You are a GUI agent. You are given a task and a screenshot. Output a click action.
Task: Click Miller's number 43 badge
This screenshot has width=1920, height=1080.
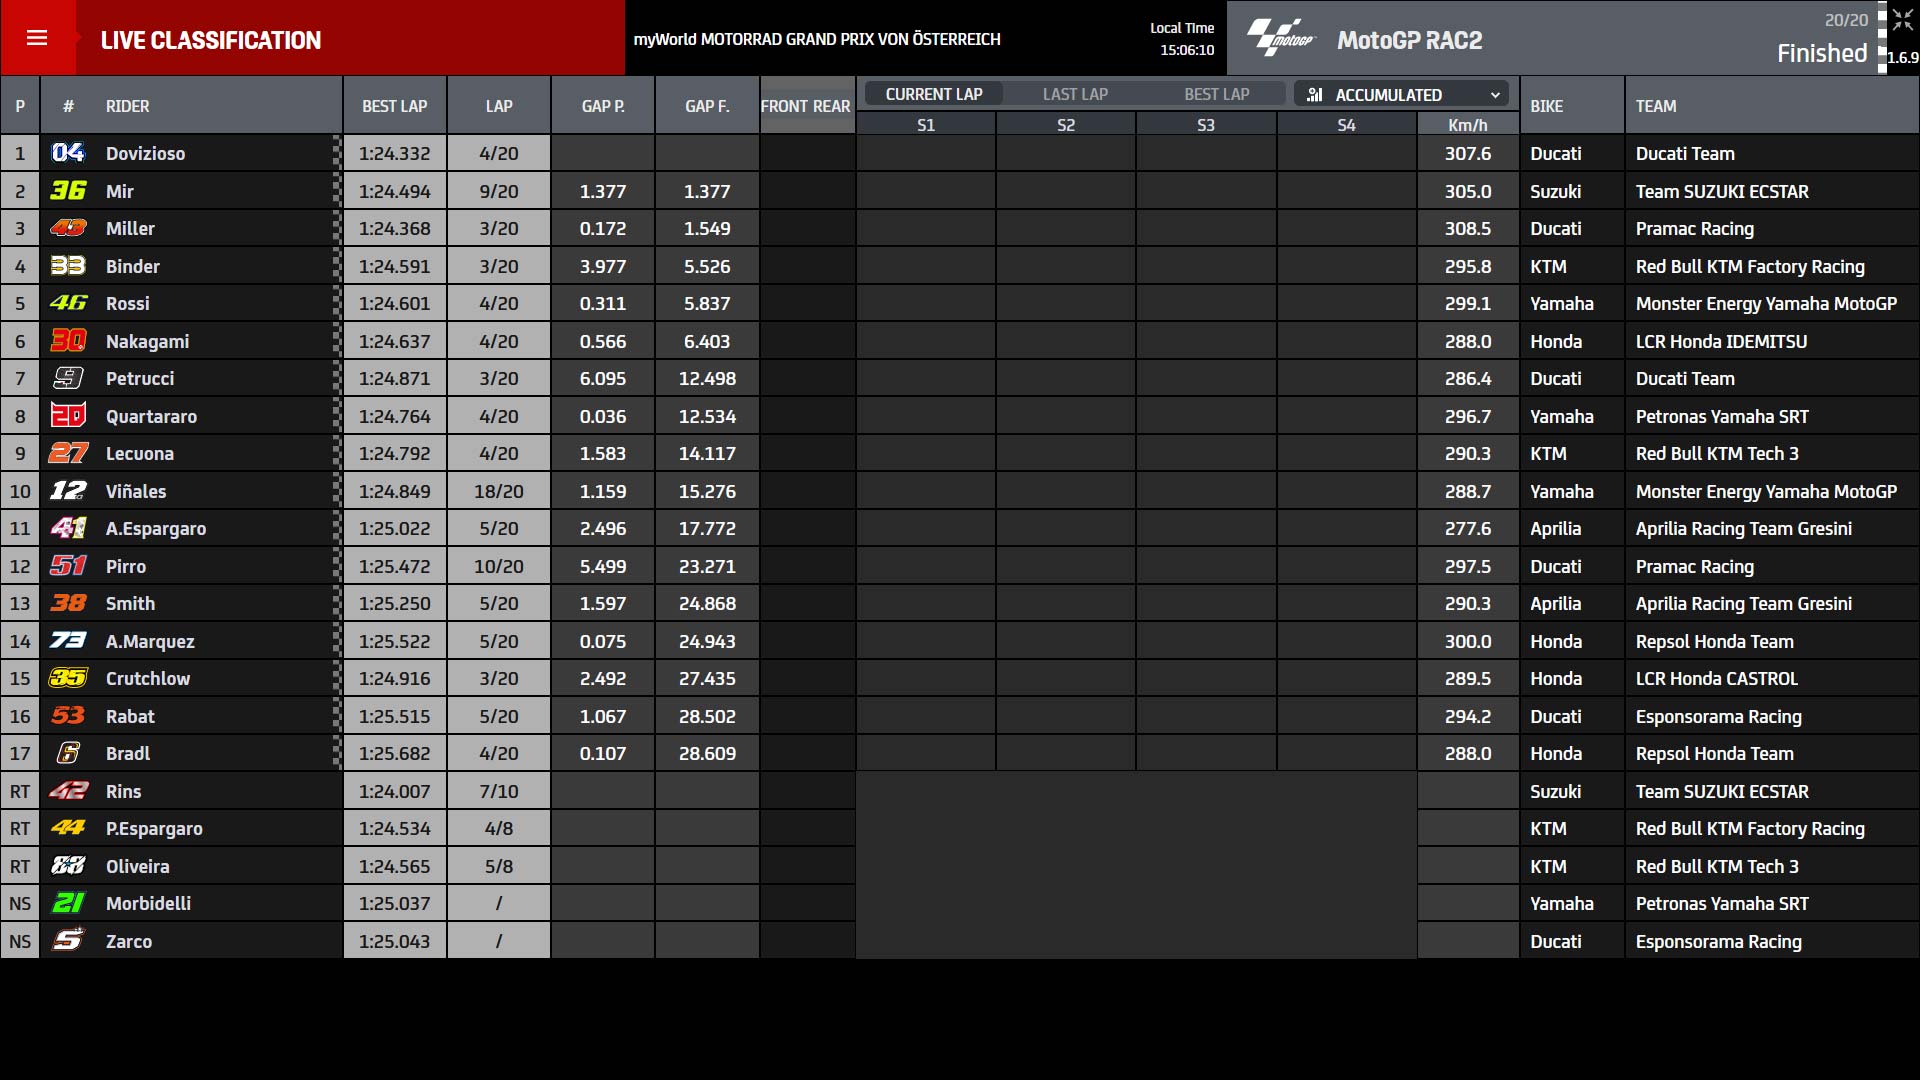68,228
